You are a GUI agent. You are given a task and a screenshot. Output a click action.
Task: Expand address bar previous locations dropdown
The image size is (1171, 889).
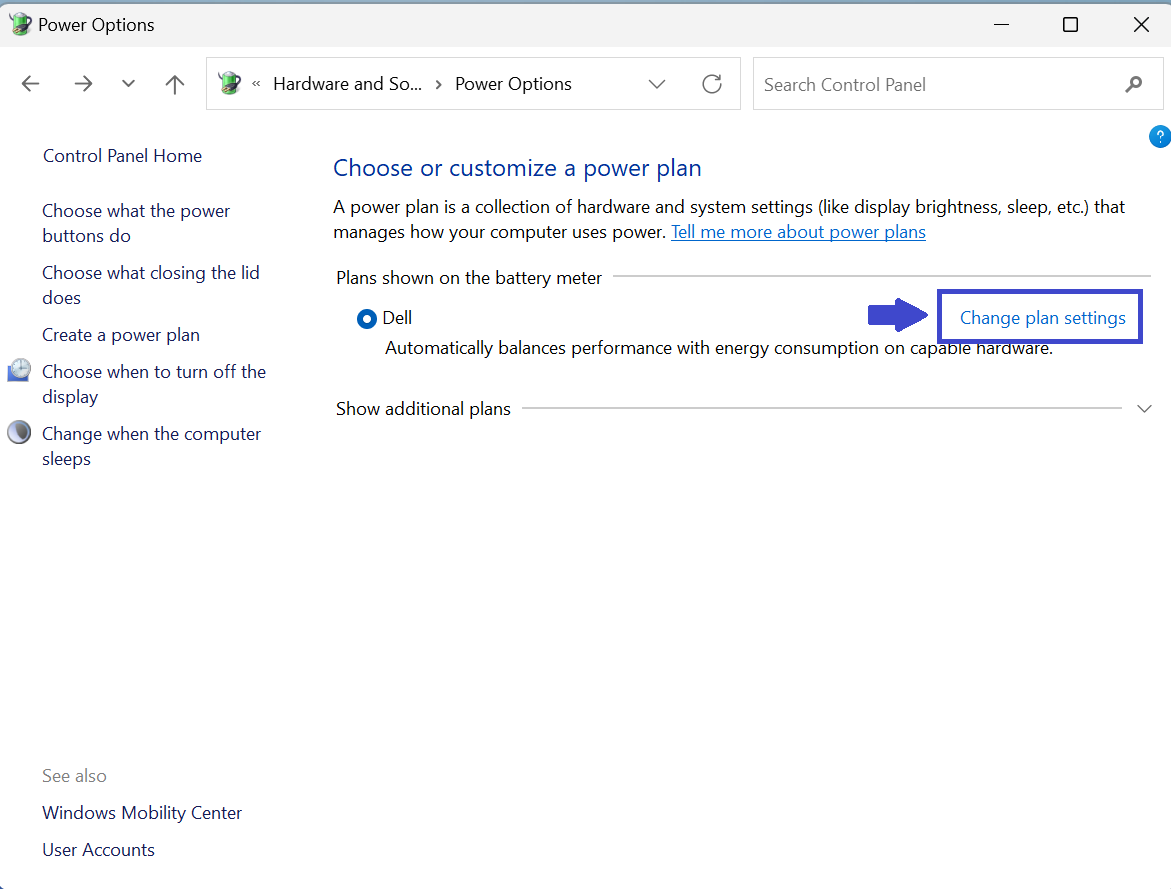[657, 84]
